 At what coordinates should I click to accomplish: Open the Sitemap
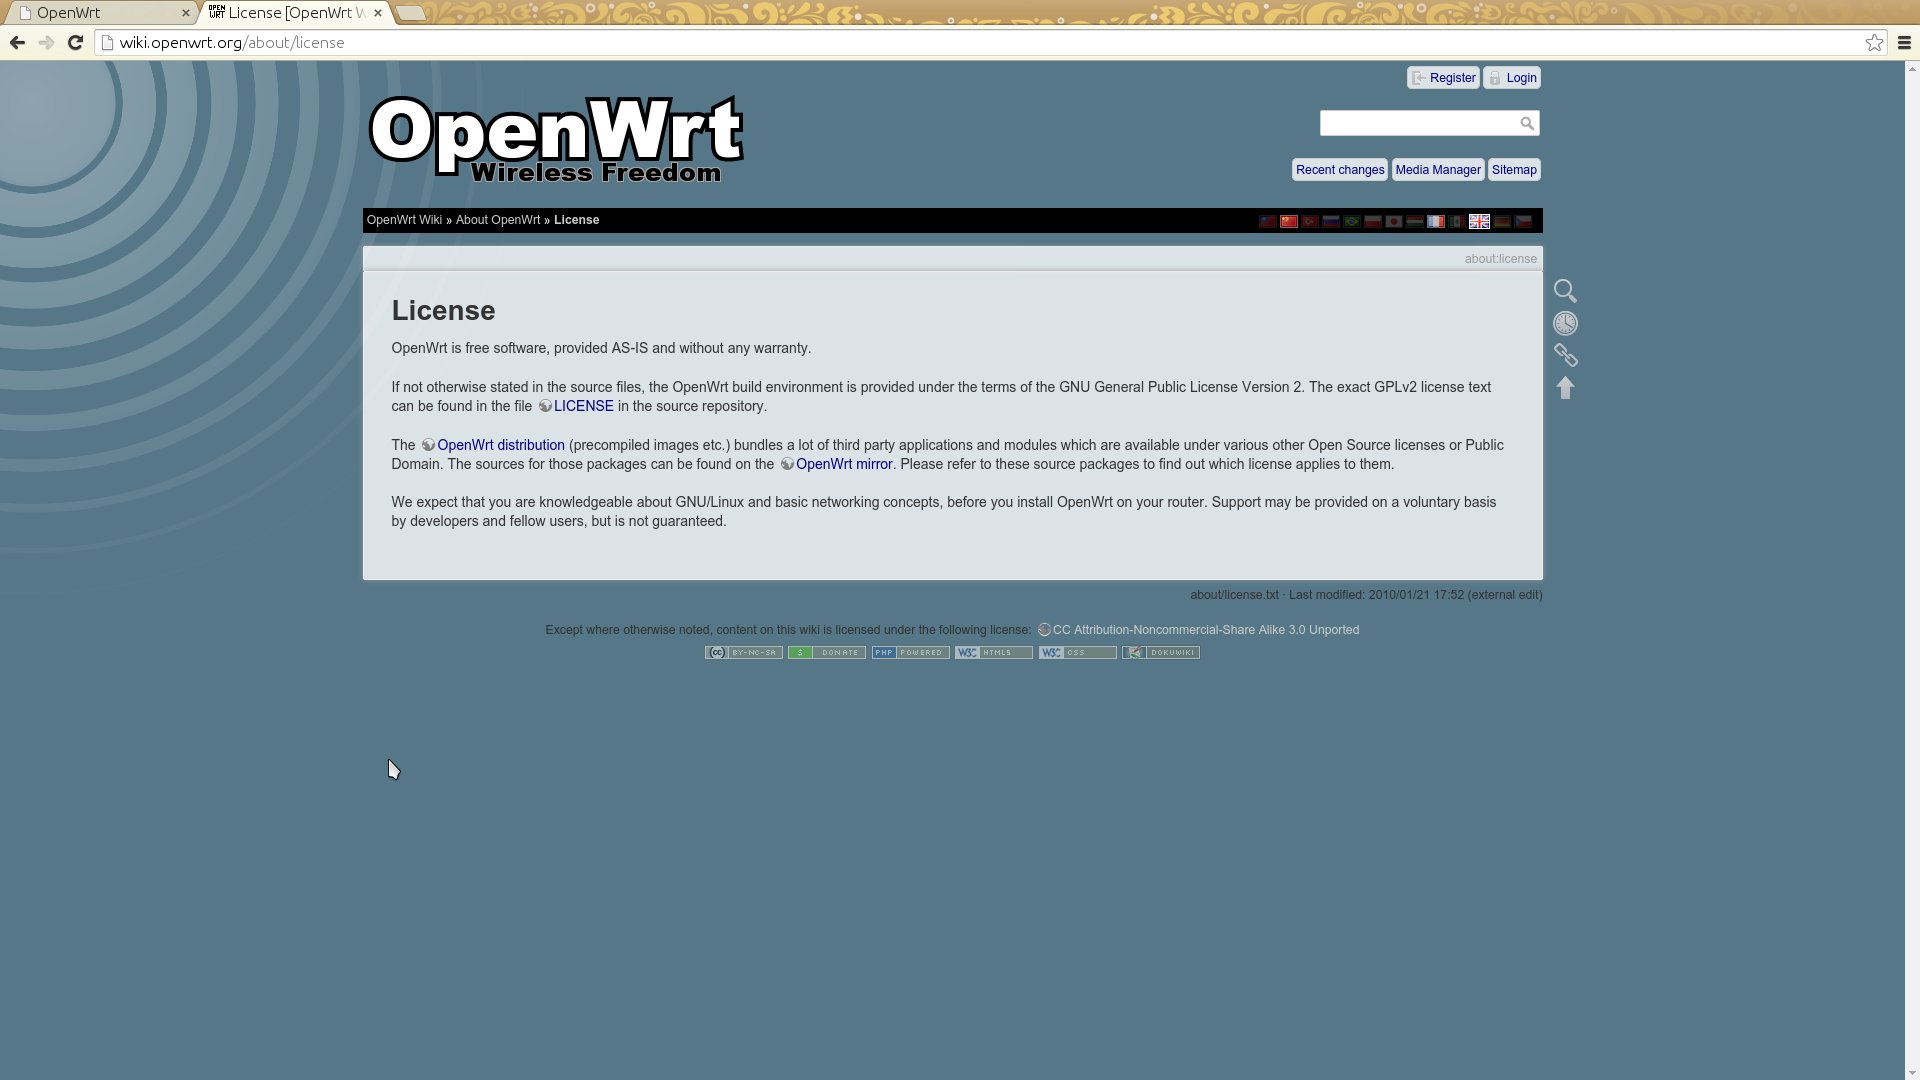1514,170
